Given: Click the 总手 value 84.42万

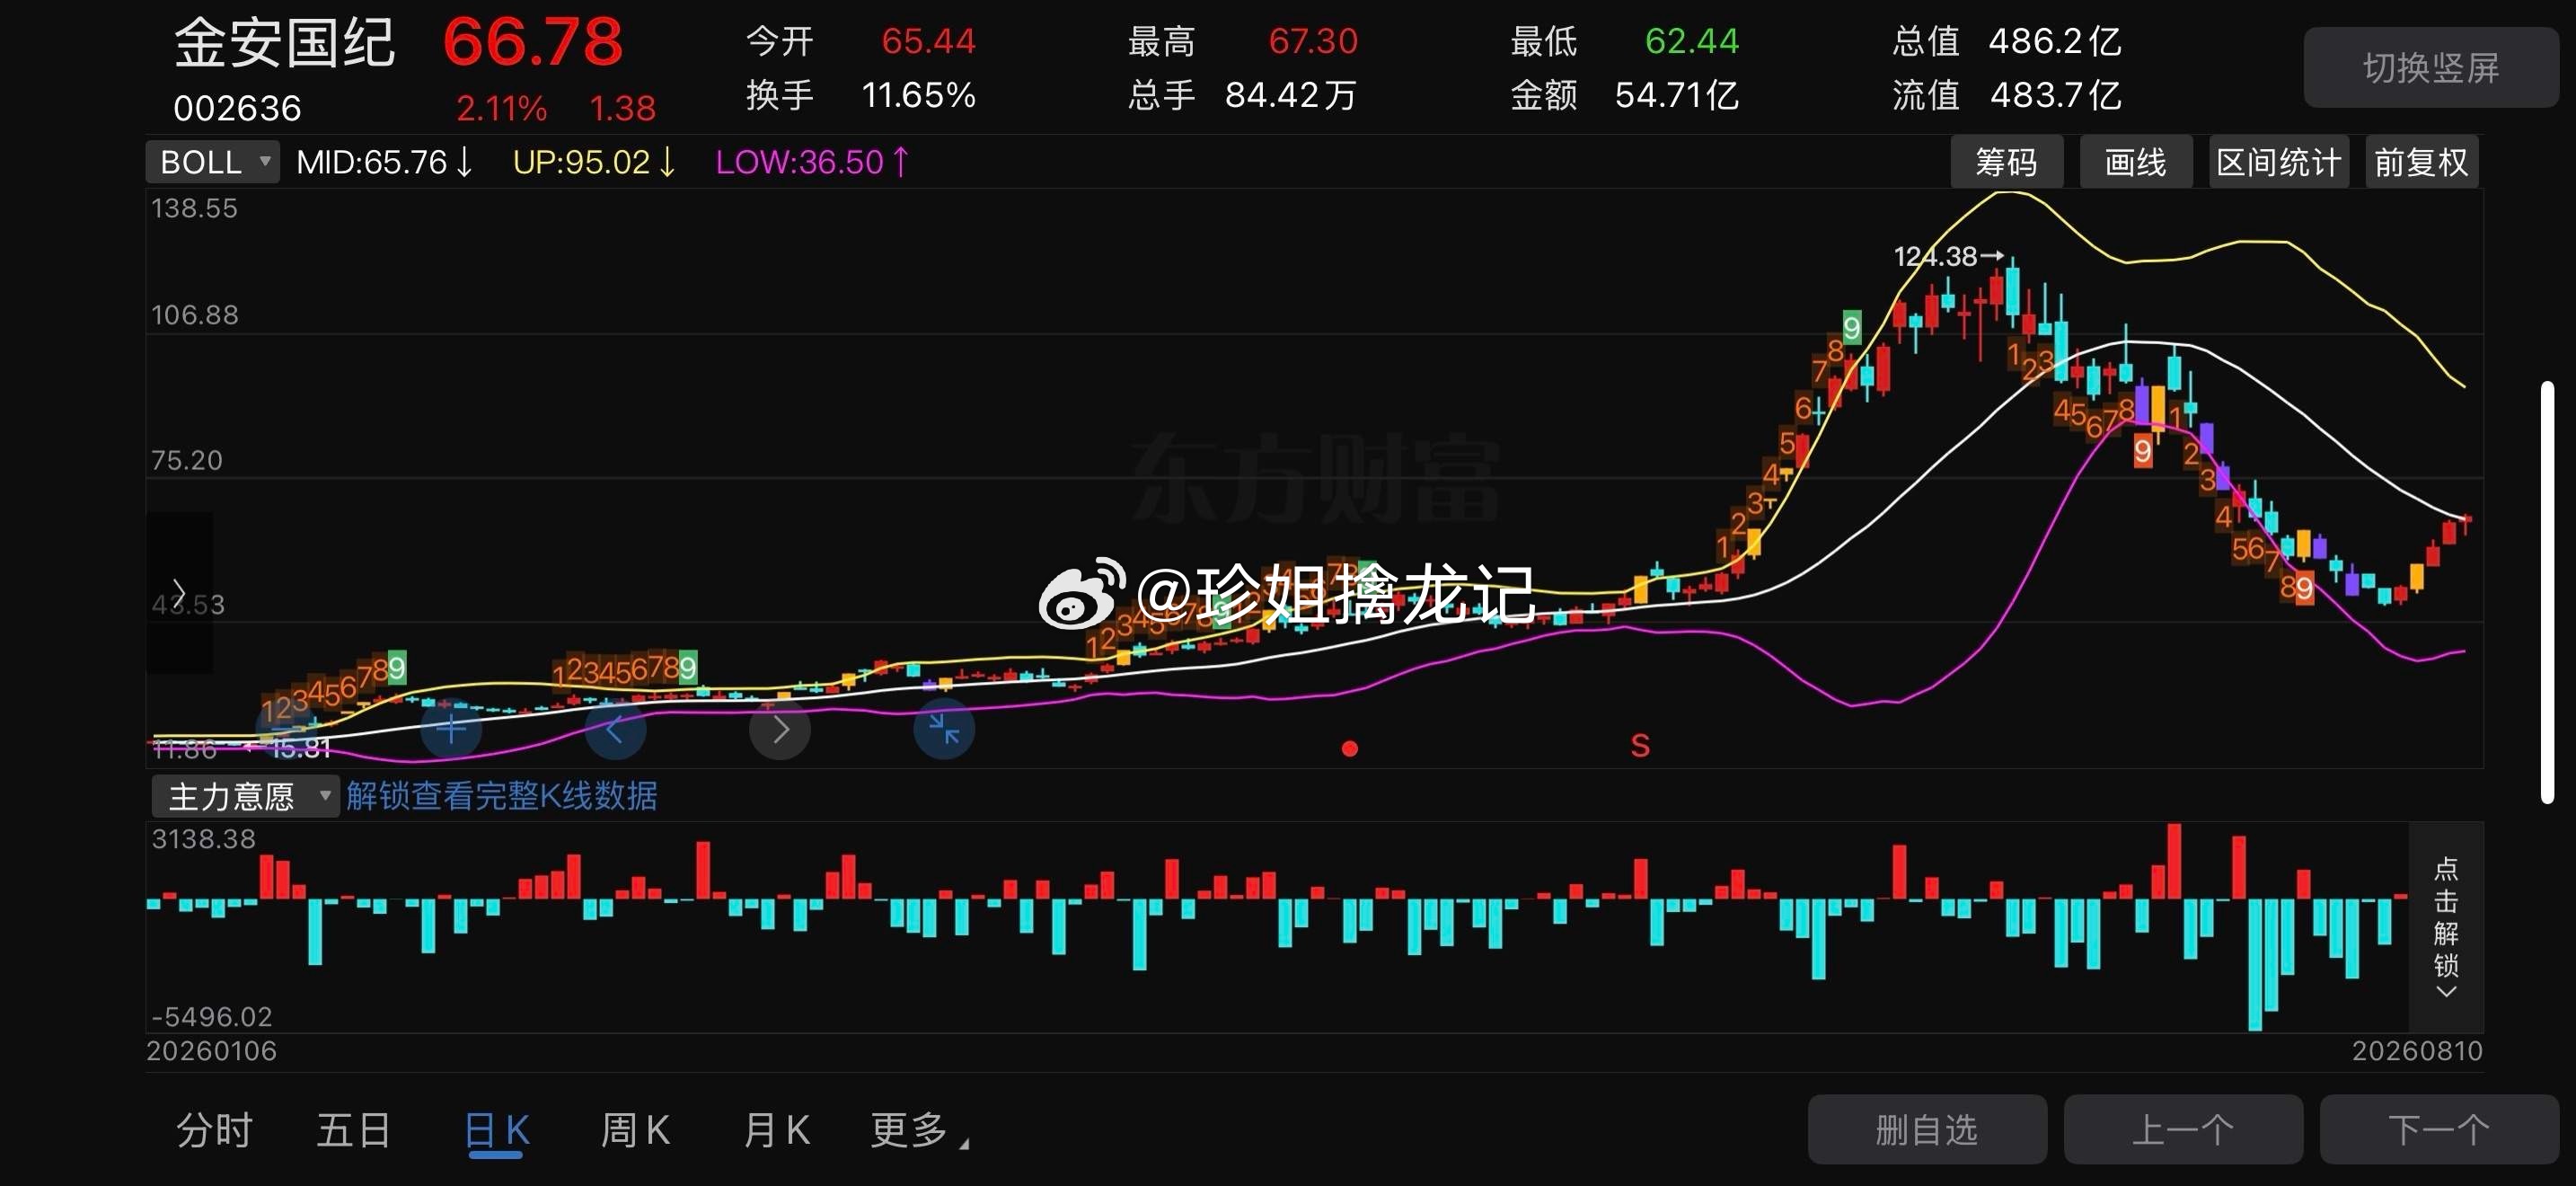Looking at the screenshot, I should (1291, 95).
